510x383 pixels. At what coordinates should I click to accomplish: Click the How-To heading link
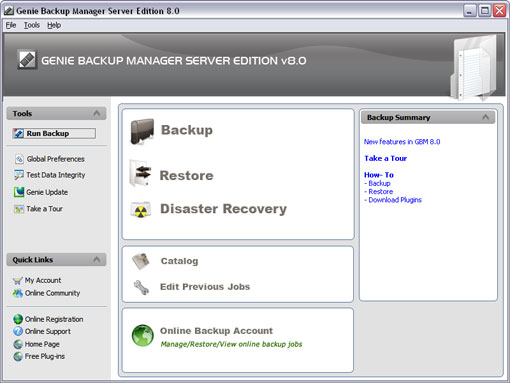click(379, 175)
